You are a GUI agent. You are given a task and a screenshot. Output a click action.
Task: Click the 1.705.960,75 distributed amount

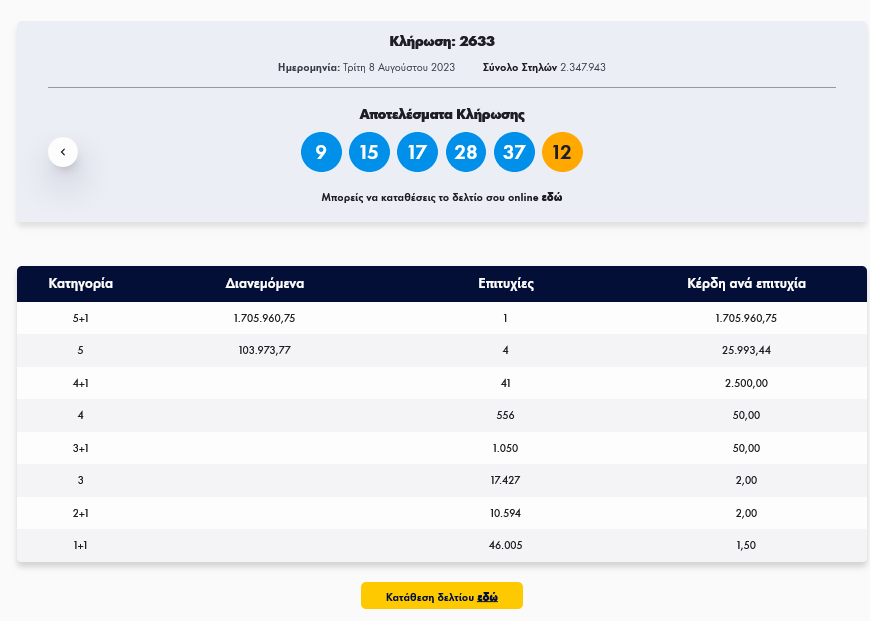[265, 318]
